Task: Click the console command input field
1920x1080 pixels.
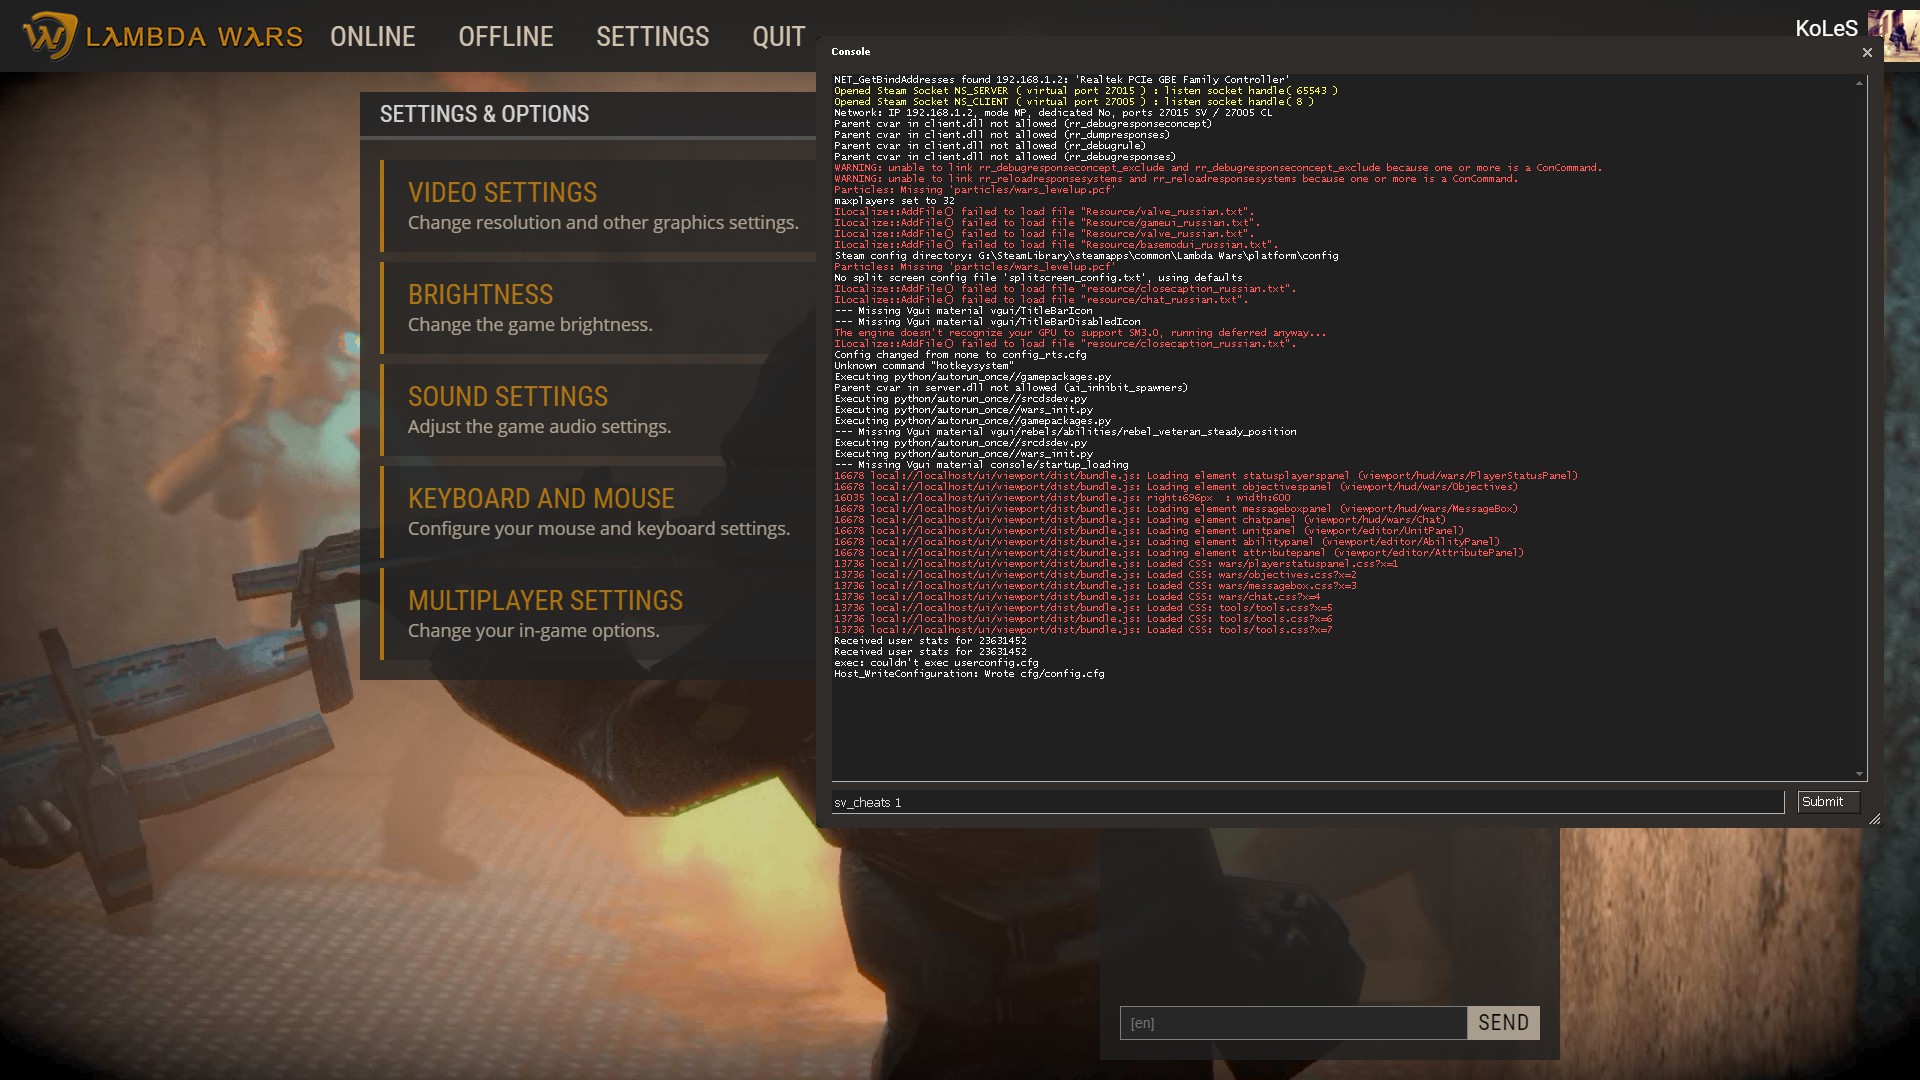Action: [x=1306, y=802]
